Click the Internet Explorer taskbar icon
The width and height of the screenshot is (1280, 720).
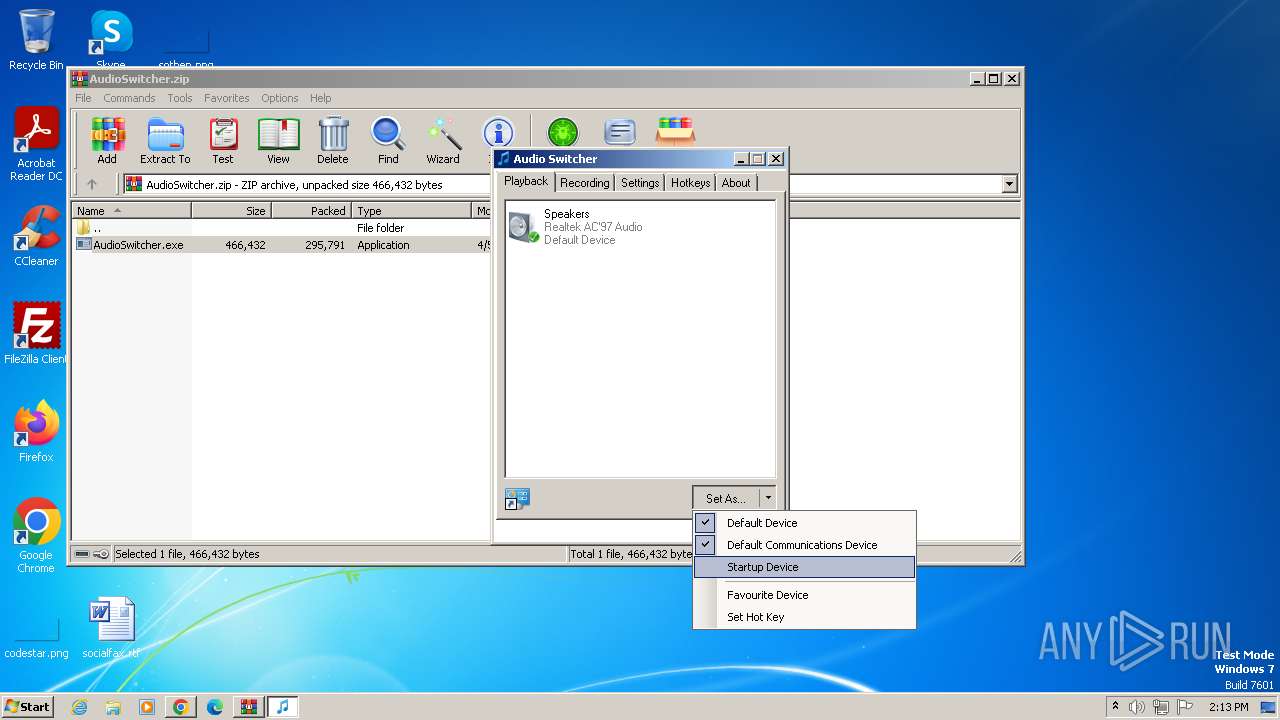pyautogui.click(x=79, y=707)
